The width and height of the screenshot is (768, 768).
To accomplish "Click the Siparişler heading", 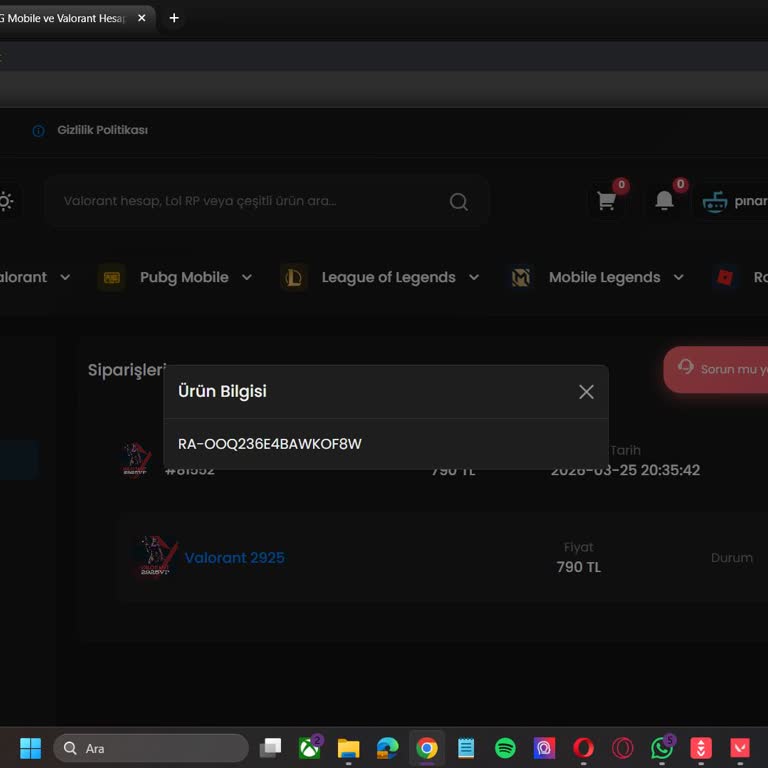I will coord(127,370).
